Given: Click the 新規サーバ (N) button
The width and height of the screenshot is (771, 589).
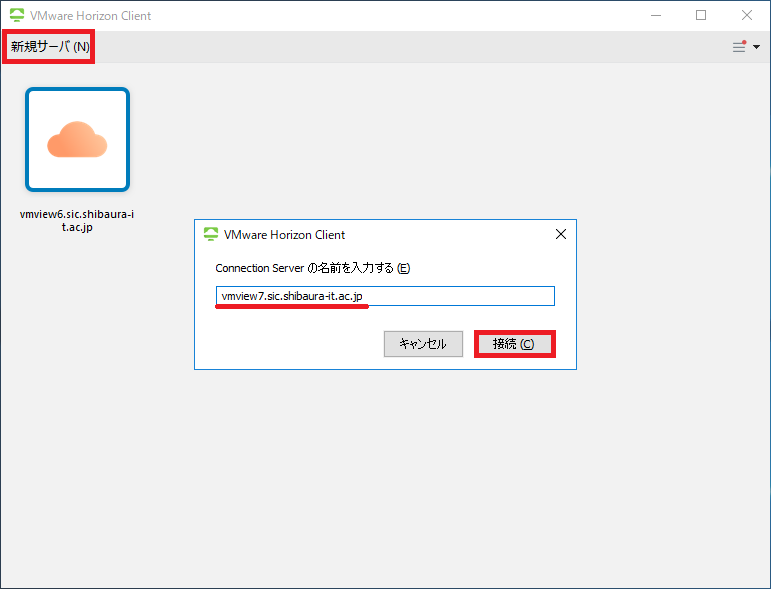Looking at the screenshot, I should coord(49,47).
